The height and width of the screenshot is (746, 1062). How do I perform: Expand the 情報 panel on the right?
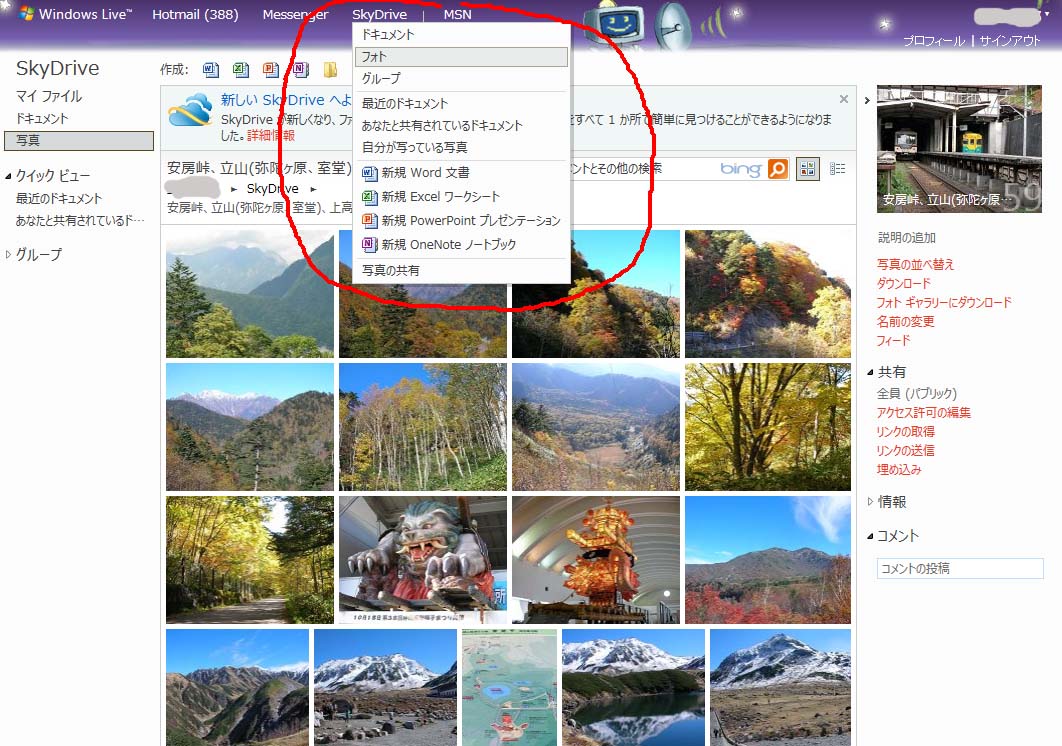pyautogui.click(x=870, y=502)
